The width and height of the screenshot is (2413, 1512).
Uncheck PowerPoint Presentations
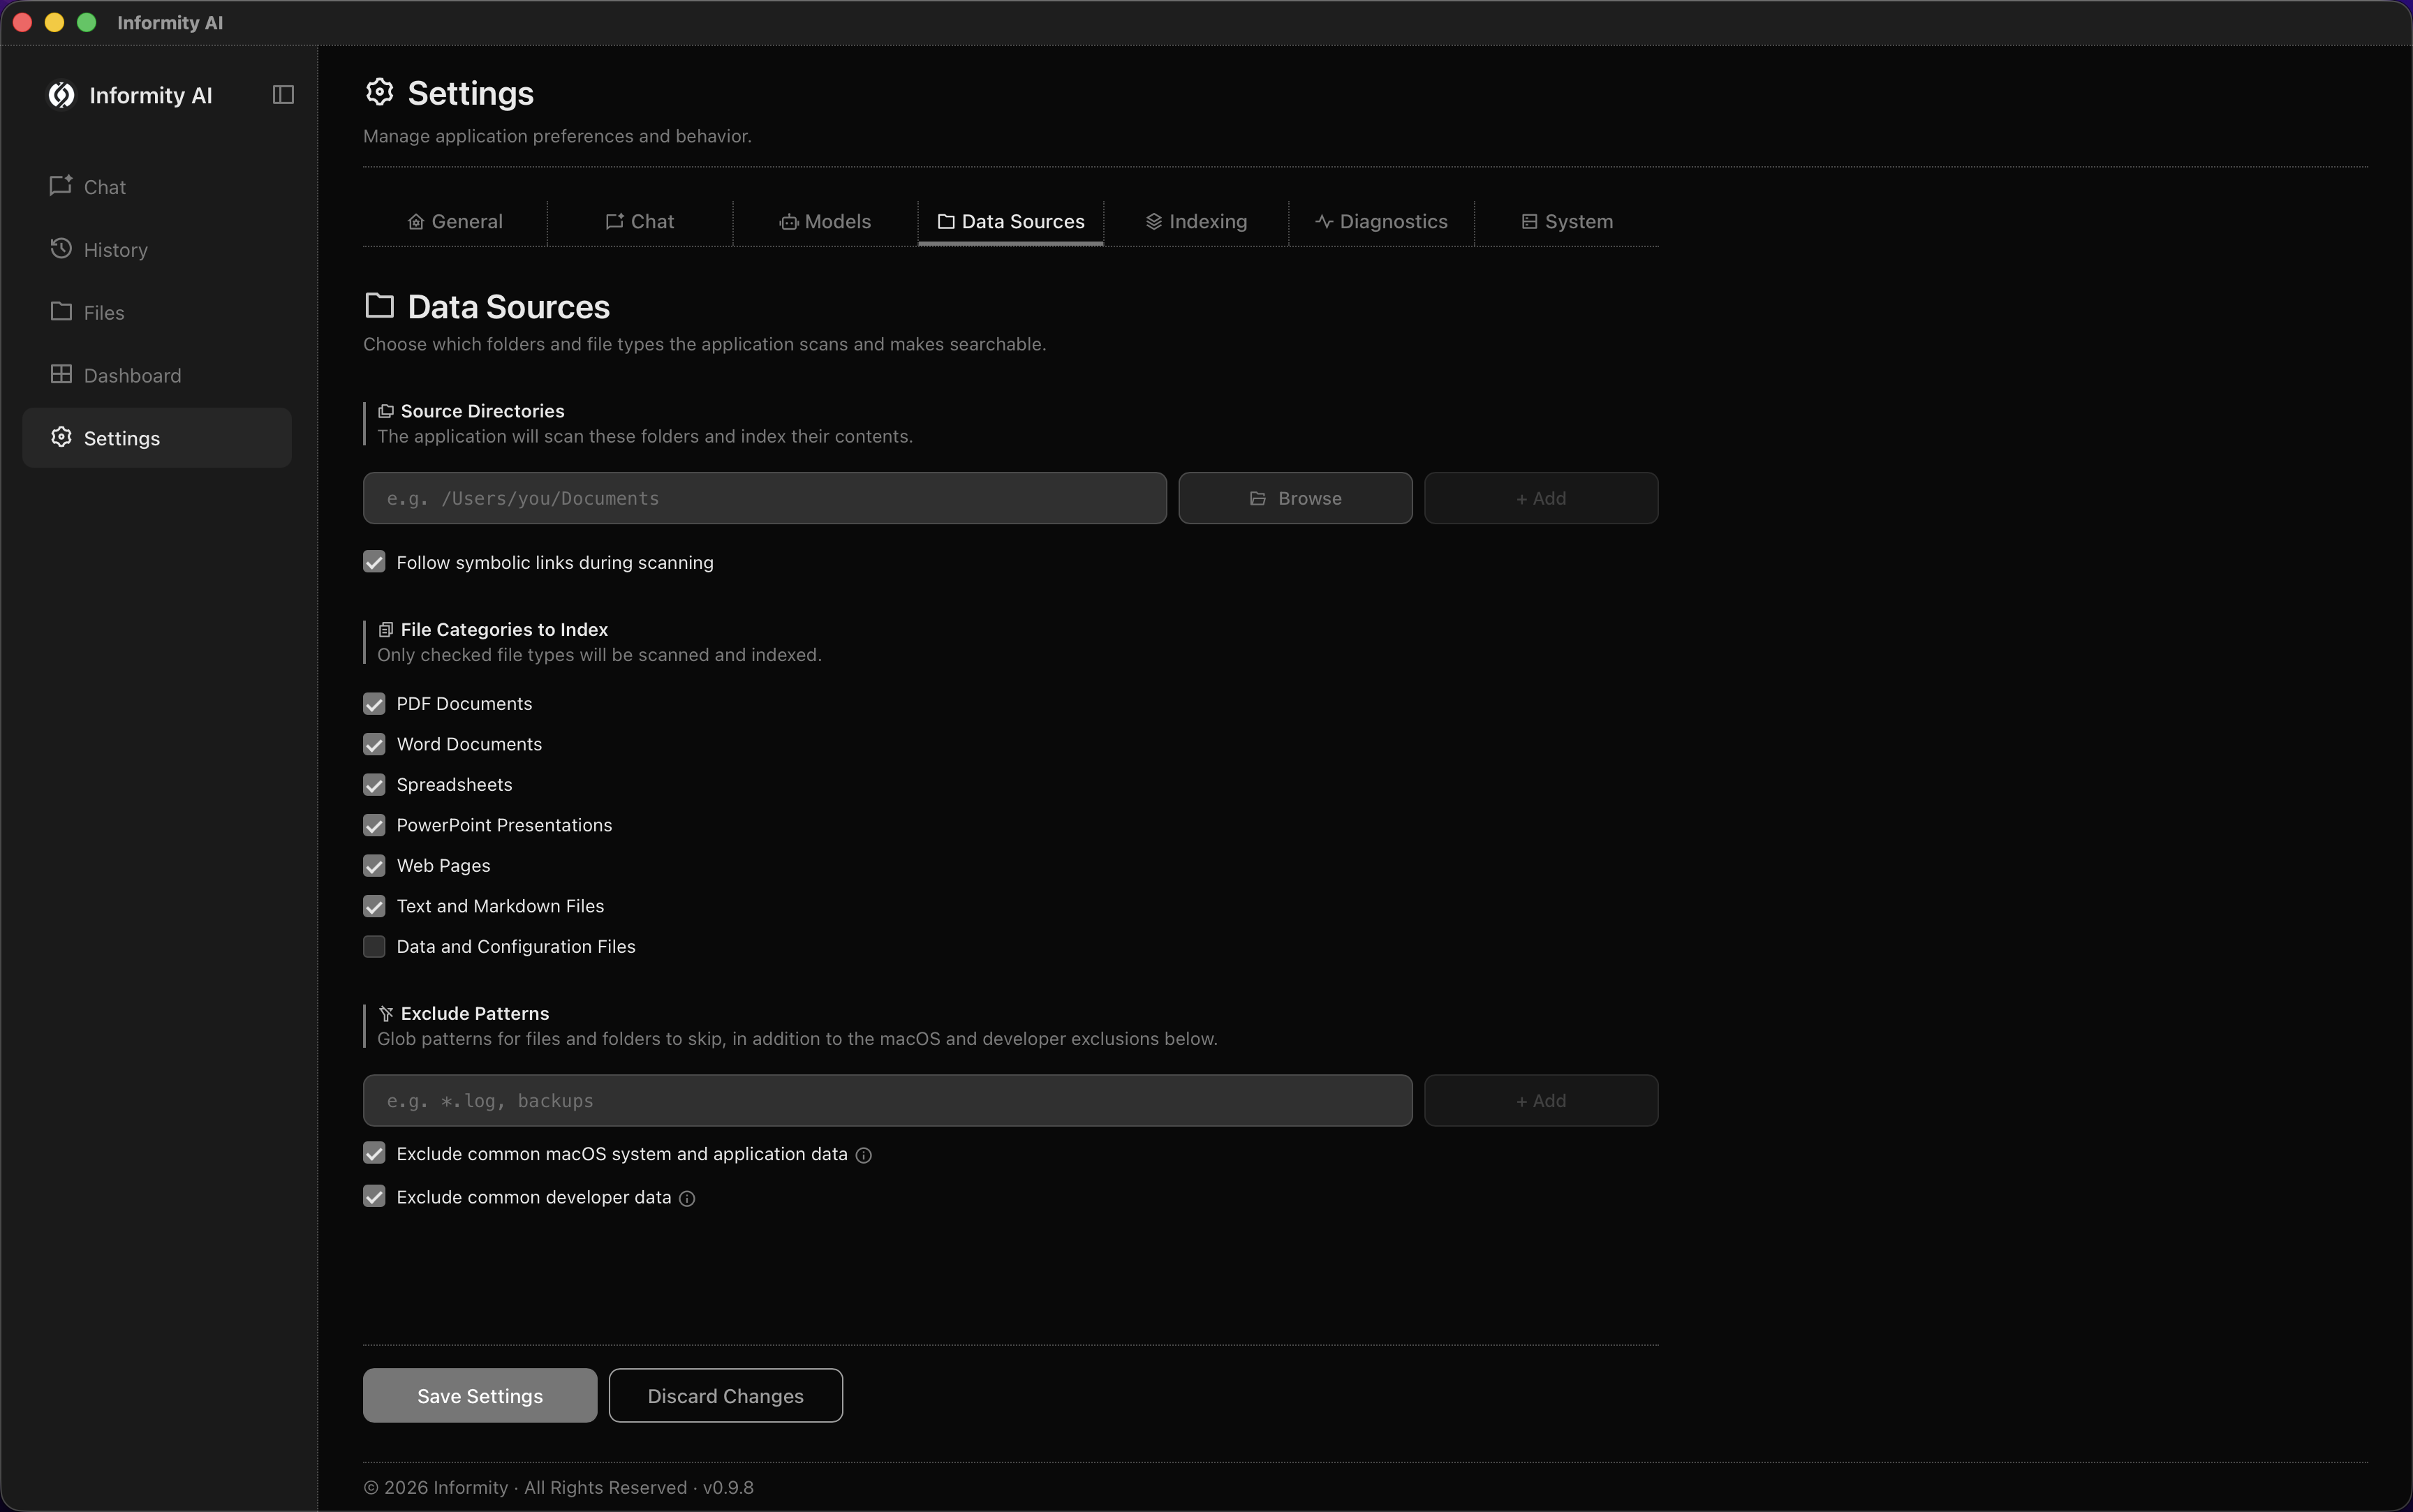[x=374, y=825]
